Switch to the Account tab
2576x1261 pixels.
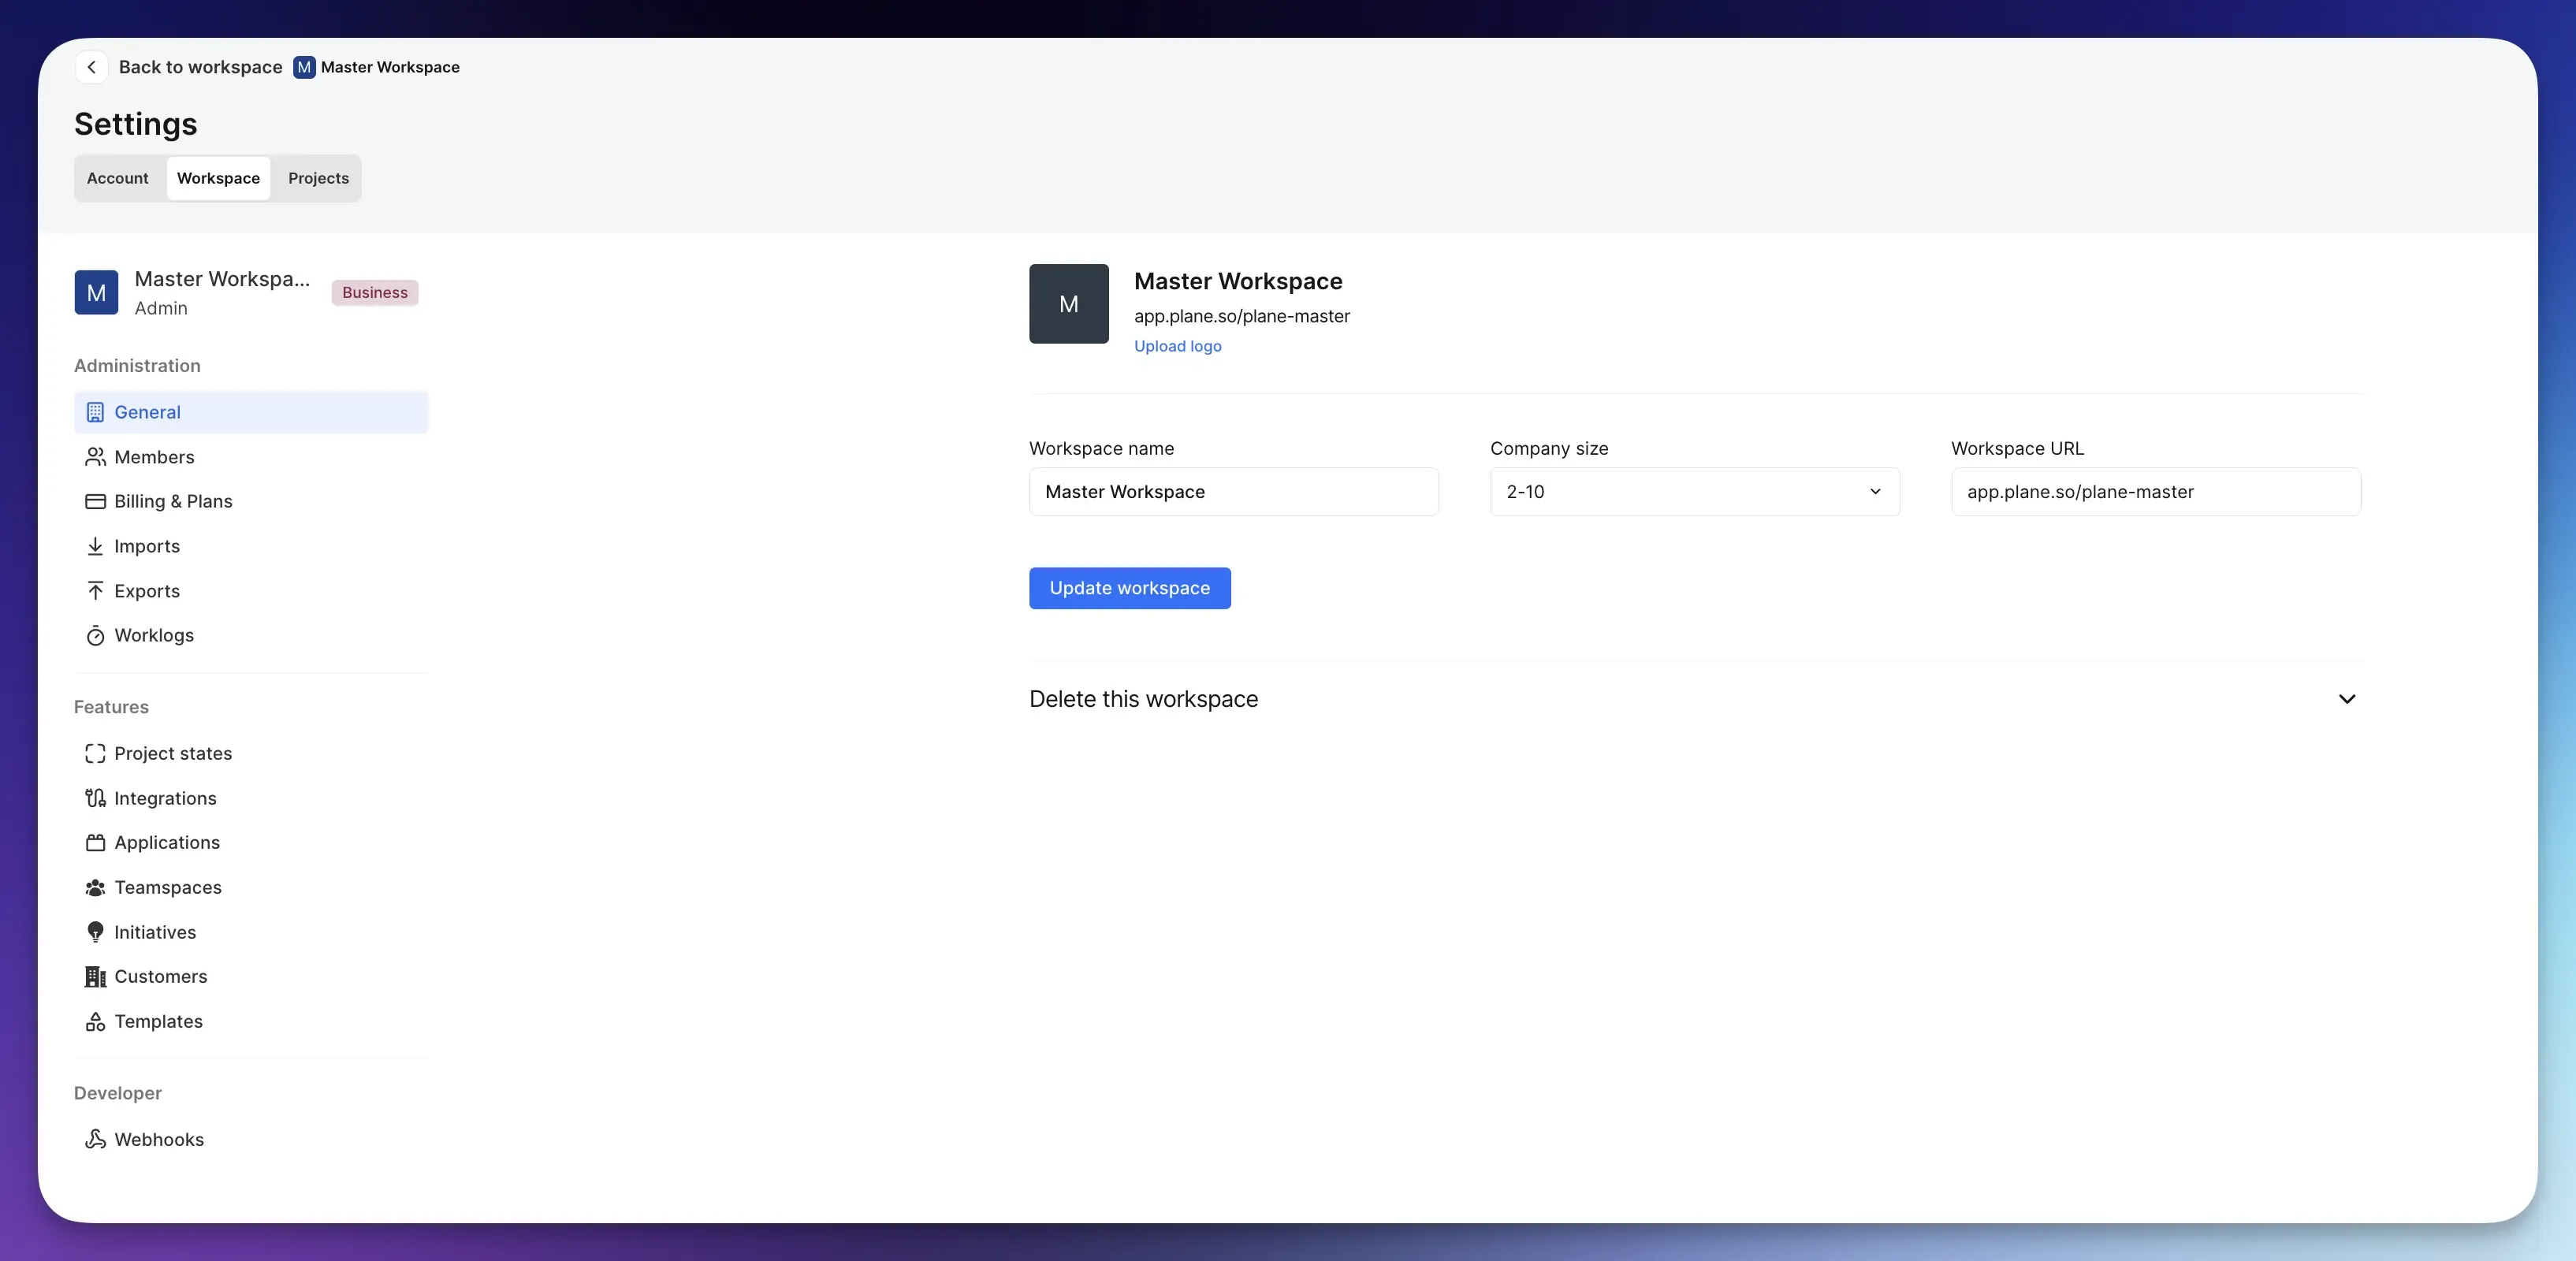pyautogui.click(x=117, y=178)
